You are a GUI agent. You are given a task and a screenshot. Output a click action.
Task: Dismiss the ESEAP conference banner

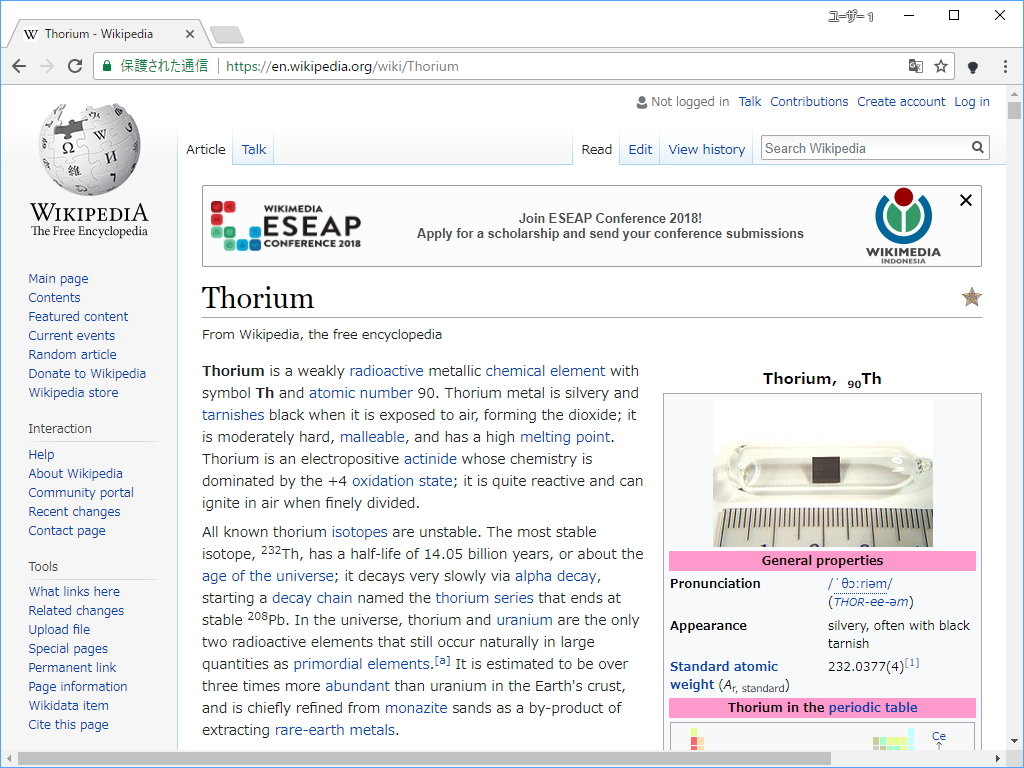click(x=966, y=200)
